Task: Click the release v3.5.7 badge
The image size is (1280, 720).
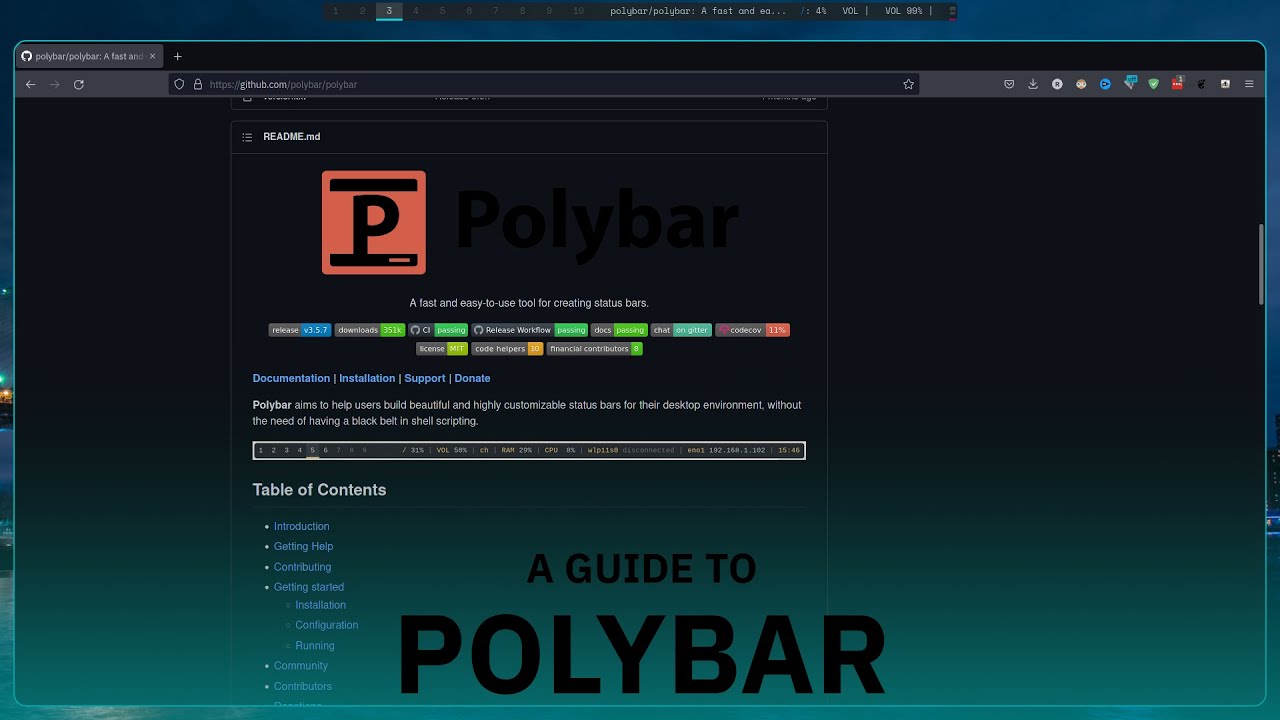Action: click(x=299, y=330)
